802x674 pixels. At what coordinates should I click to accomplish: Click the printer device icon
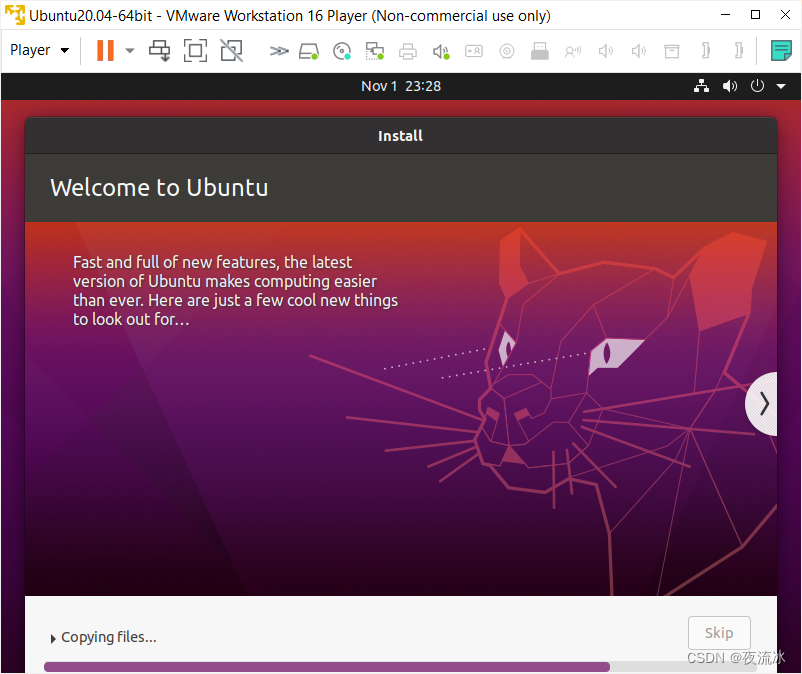[408, 51]
